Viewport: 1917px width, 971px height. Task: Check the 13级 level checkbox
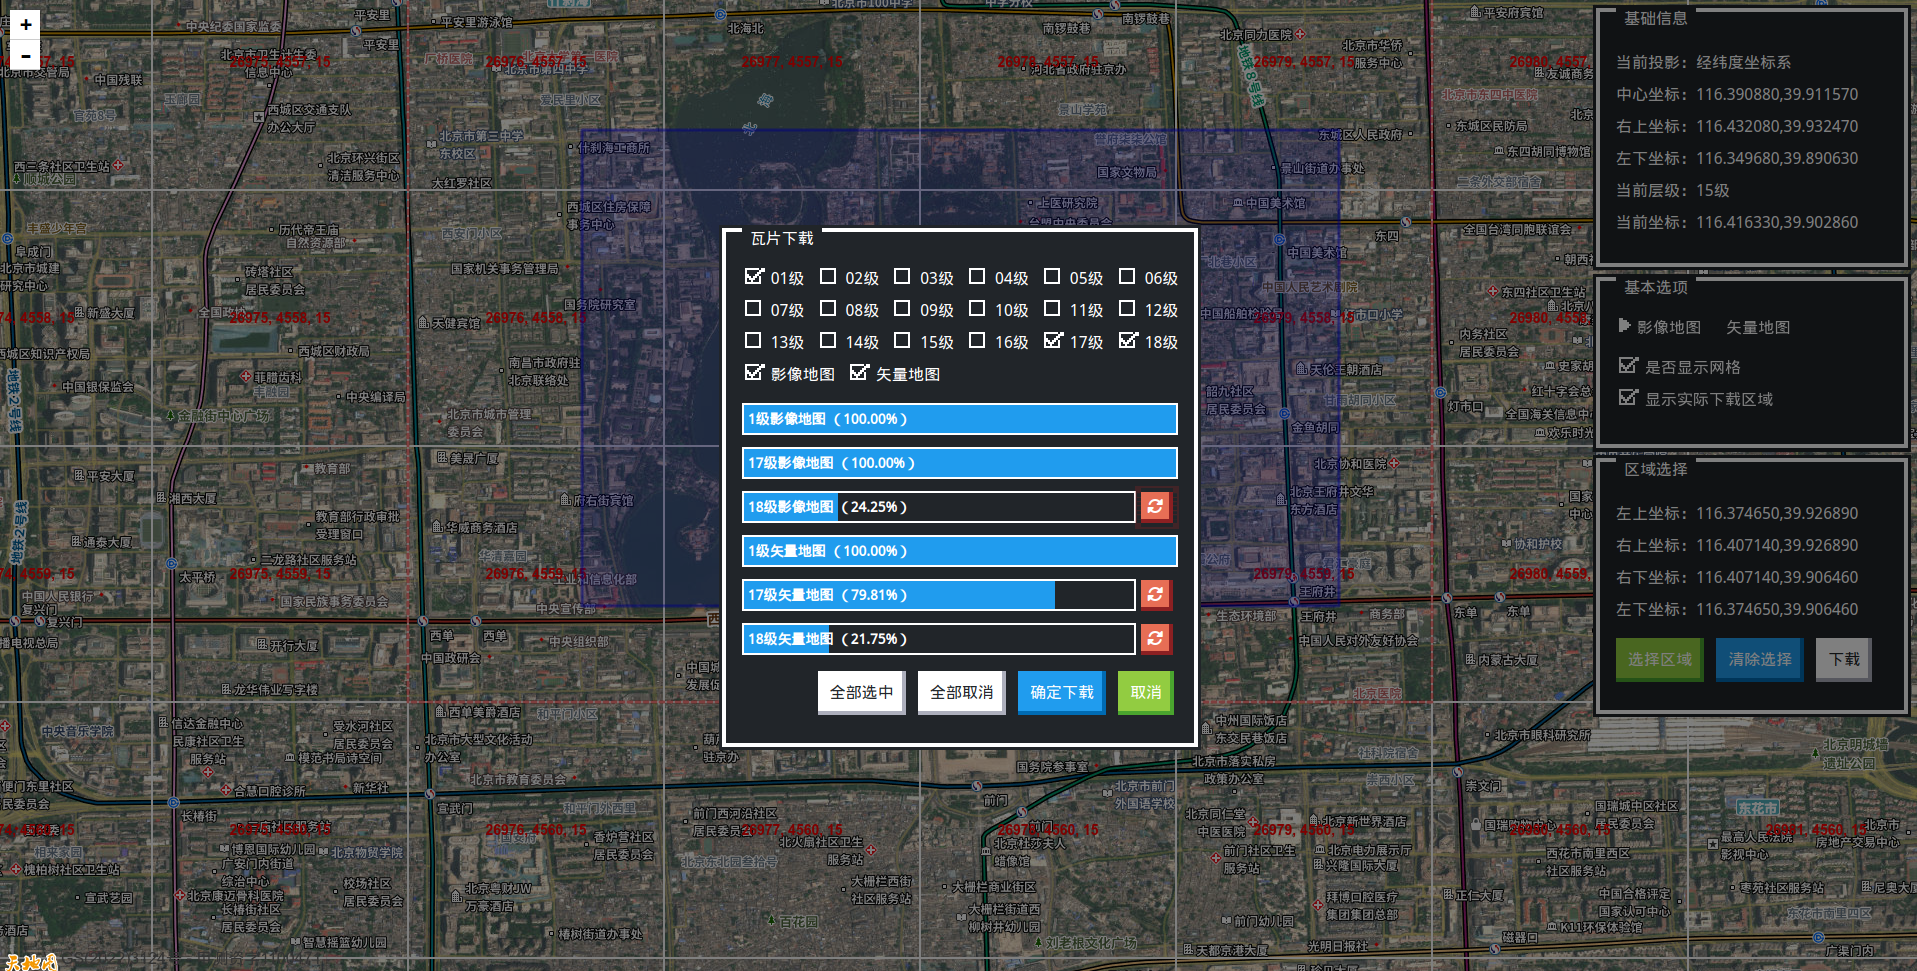click(753, 340)
